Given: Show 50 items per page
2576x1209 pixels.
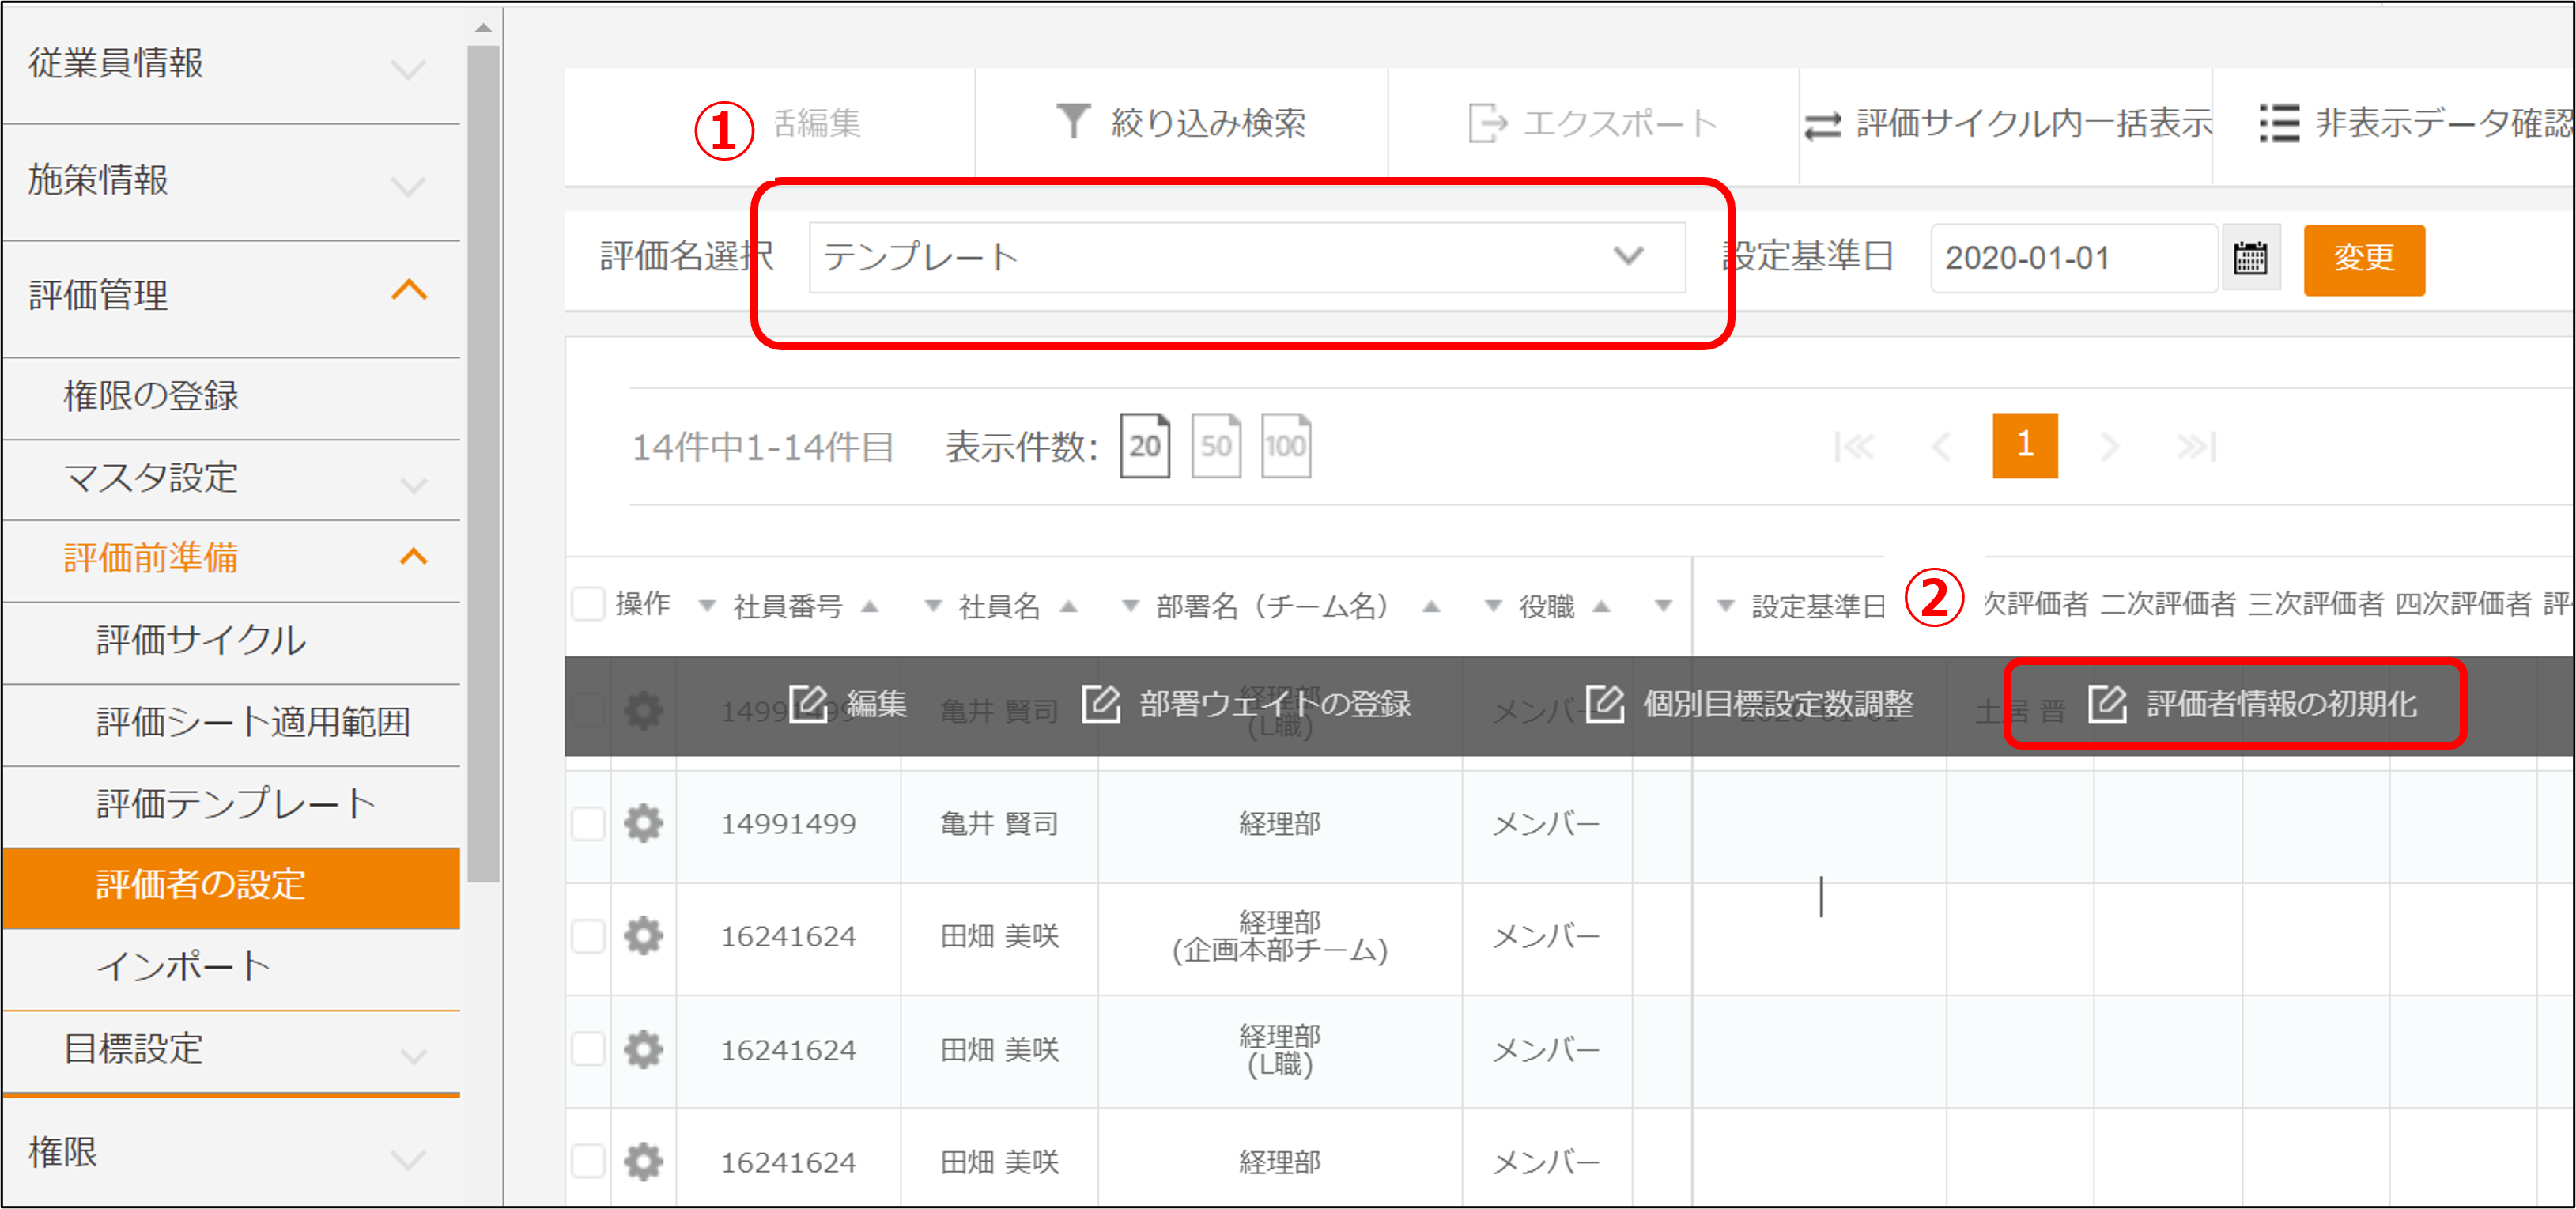Looking at the screenshot, I should 1215,446.
